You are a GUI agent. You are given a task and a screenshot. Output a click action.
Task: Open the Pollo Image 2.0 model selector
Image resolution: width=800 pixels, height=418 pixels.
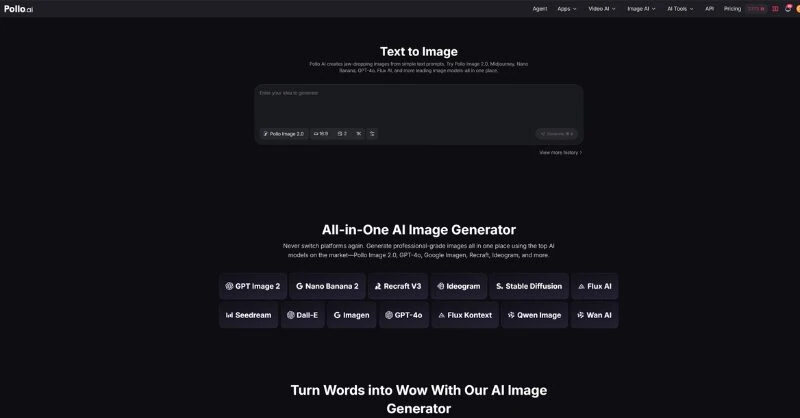(284, 134)
